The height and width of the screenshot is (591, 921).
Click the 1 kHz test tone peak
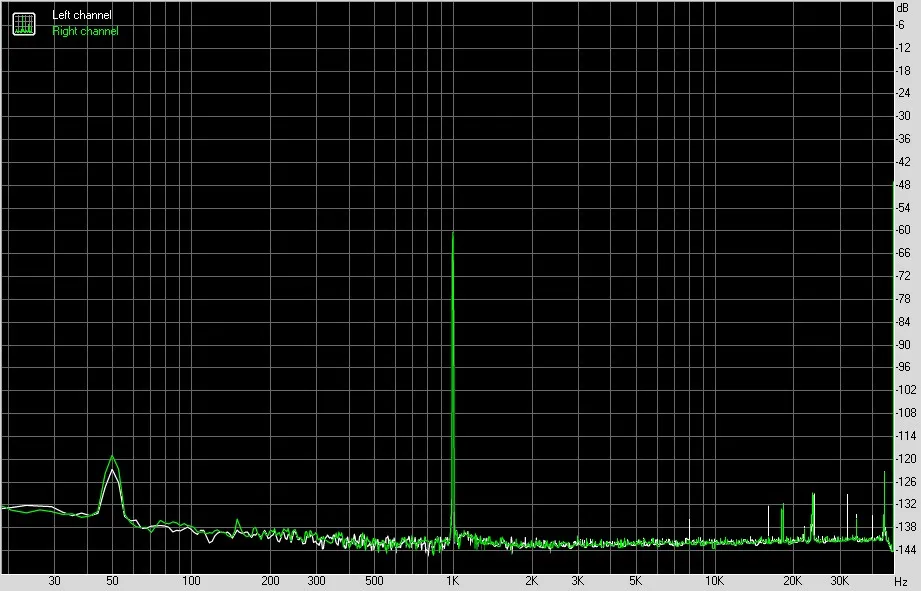(x=452, y=234)
